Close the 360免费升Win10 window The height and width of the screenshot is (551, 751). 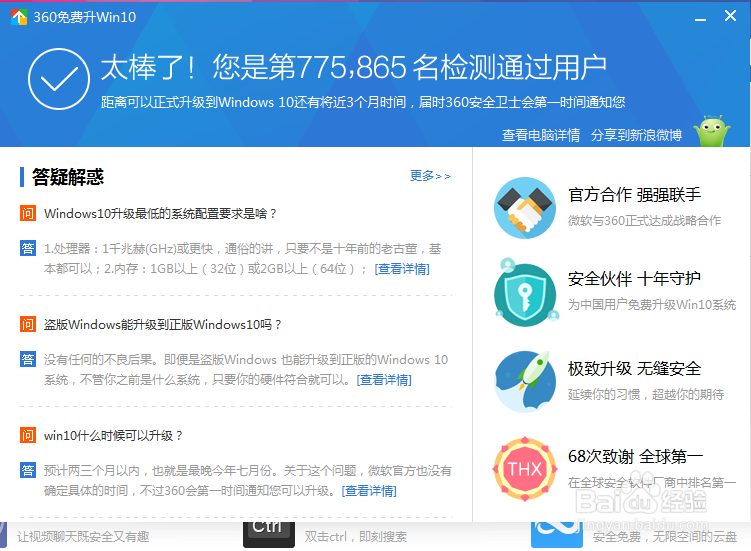click(730, 16)
